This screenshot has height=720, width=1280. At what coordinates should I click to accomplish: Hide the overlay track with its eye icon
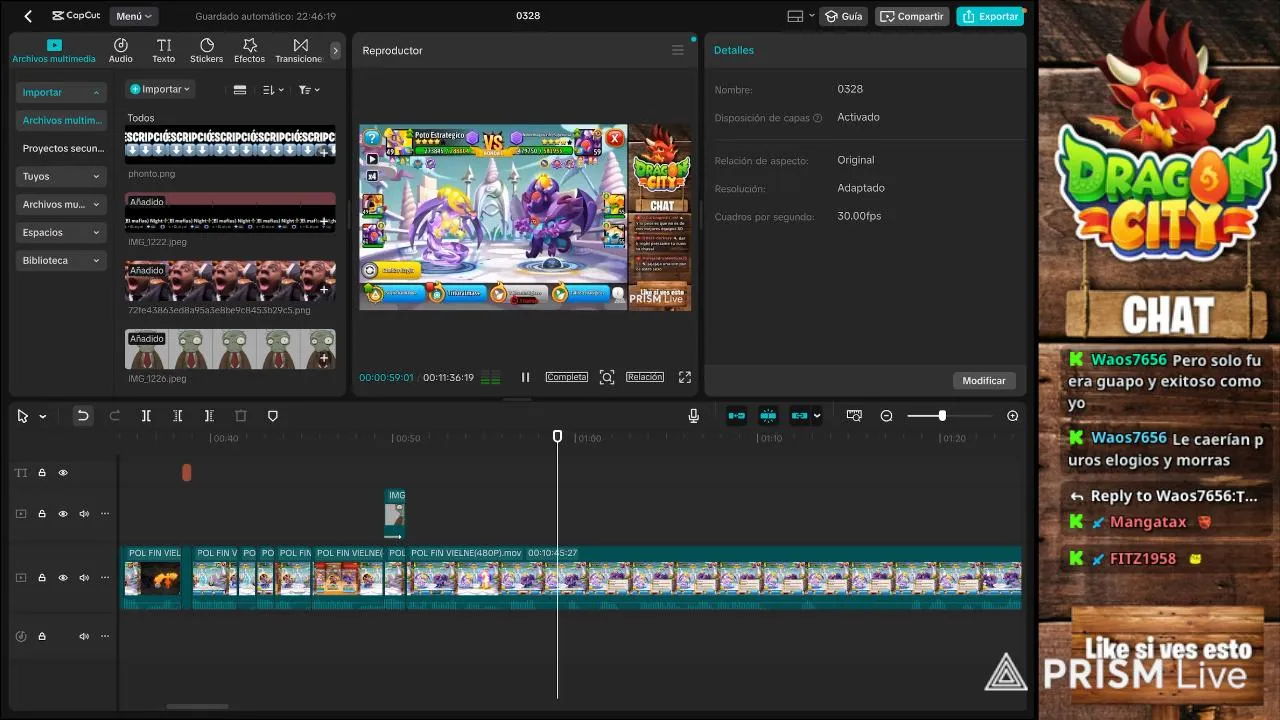coord(63,514)
